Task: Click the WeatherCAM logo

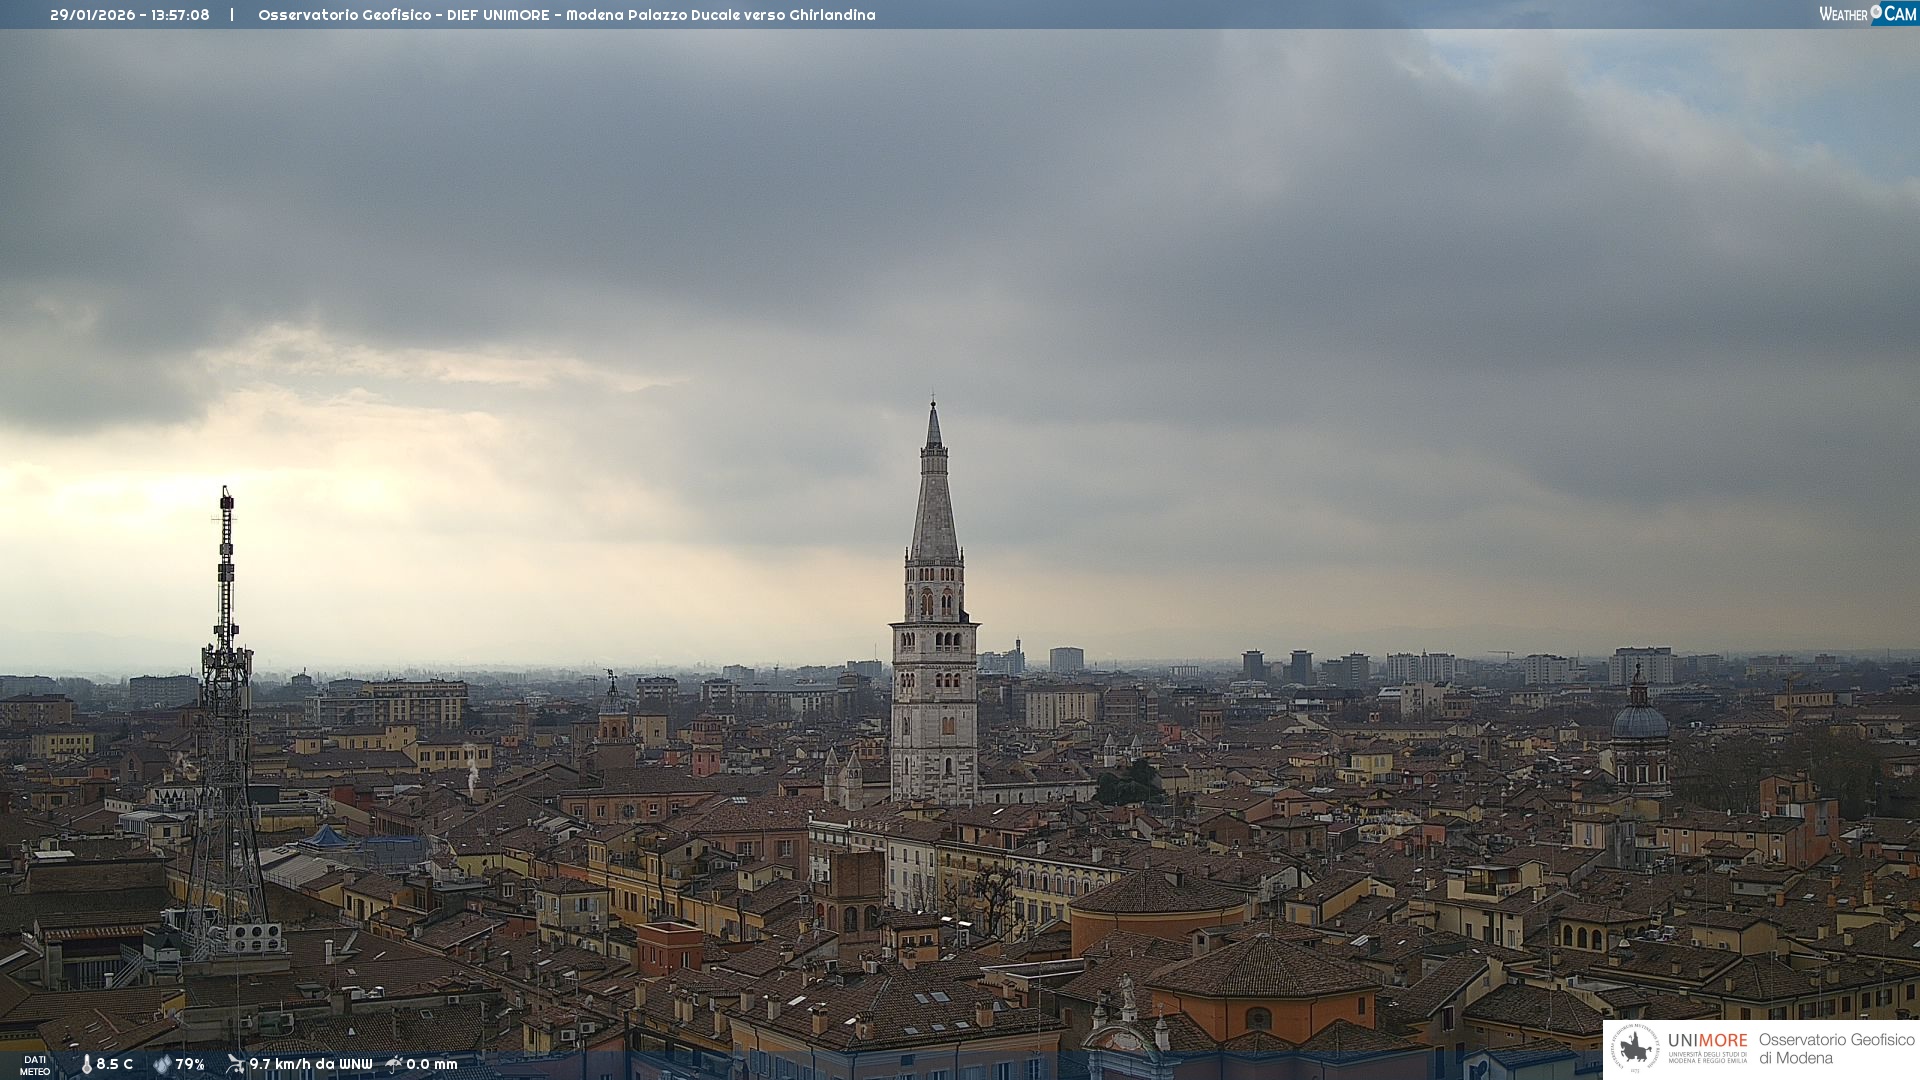Action: pos(1867,14)
